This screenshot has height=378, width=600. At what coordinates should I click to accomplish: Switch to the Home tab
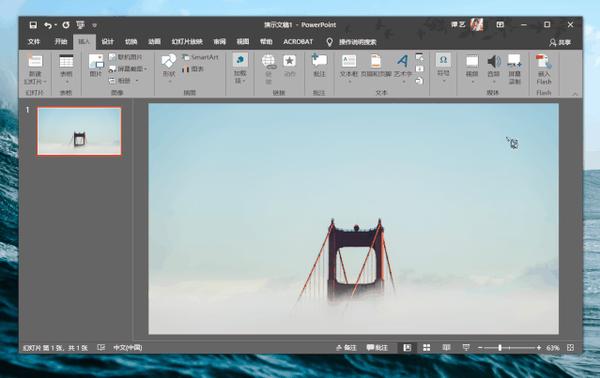click(x=60, y=42)
